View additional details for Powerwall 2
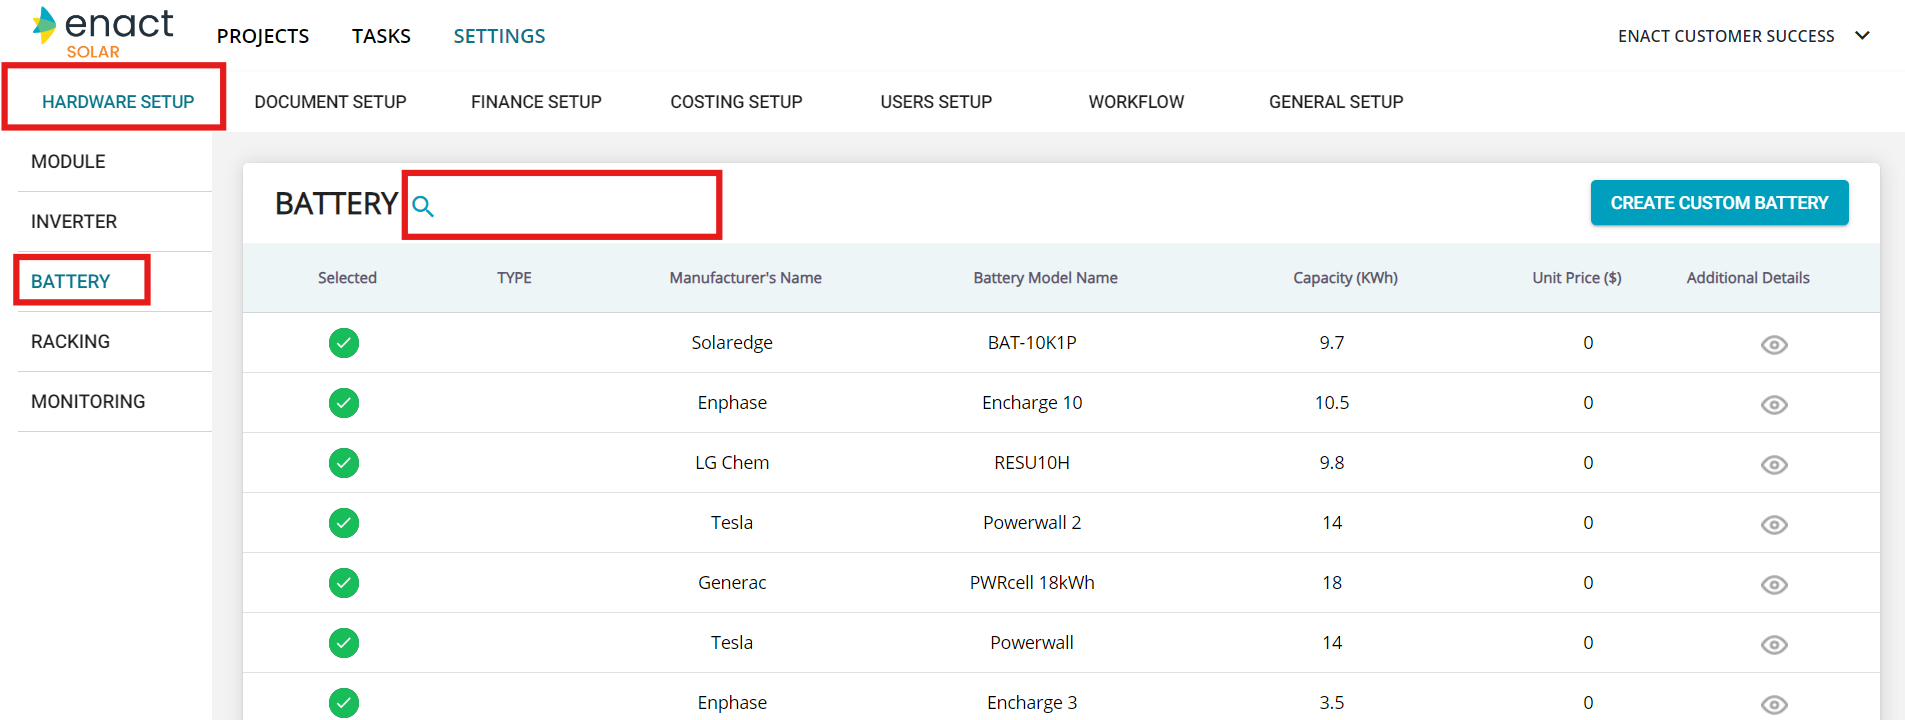Image resolution: width=1905 pixels, height=720 pixels. [1774, 524]
